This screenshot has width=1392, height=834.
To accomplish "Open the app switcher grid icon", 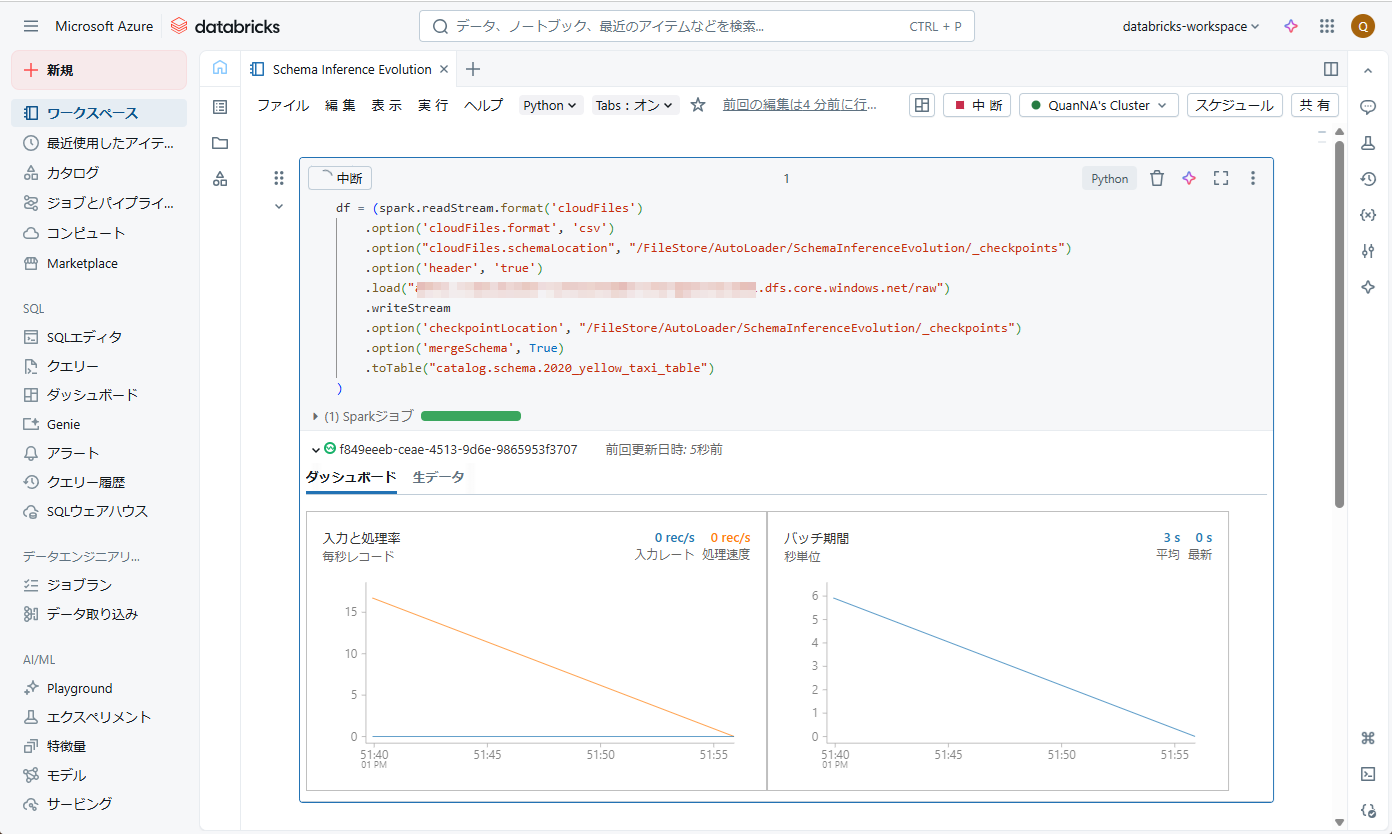I will (1327, 27).
